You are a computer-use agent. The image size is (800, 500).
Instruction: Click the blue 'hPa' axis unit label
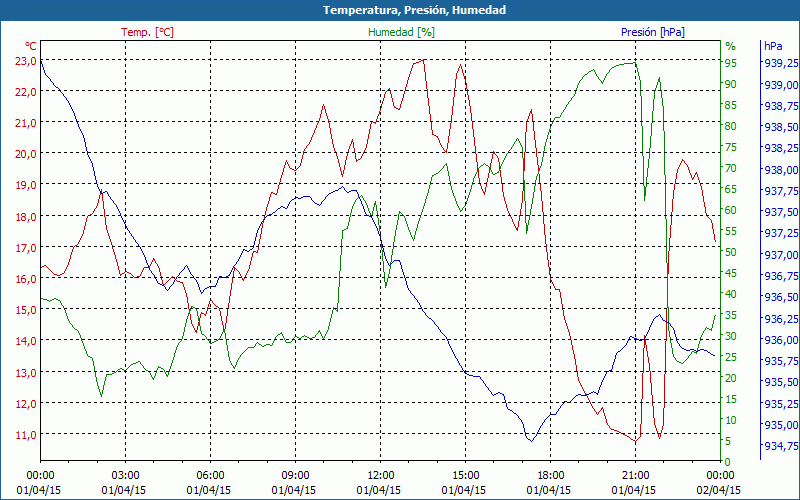click(773, 46)
